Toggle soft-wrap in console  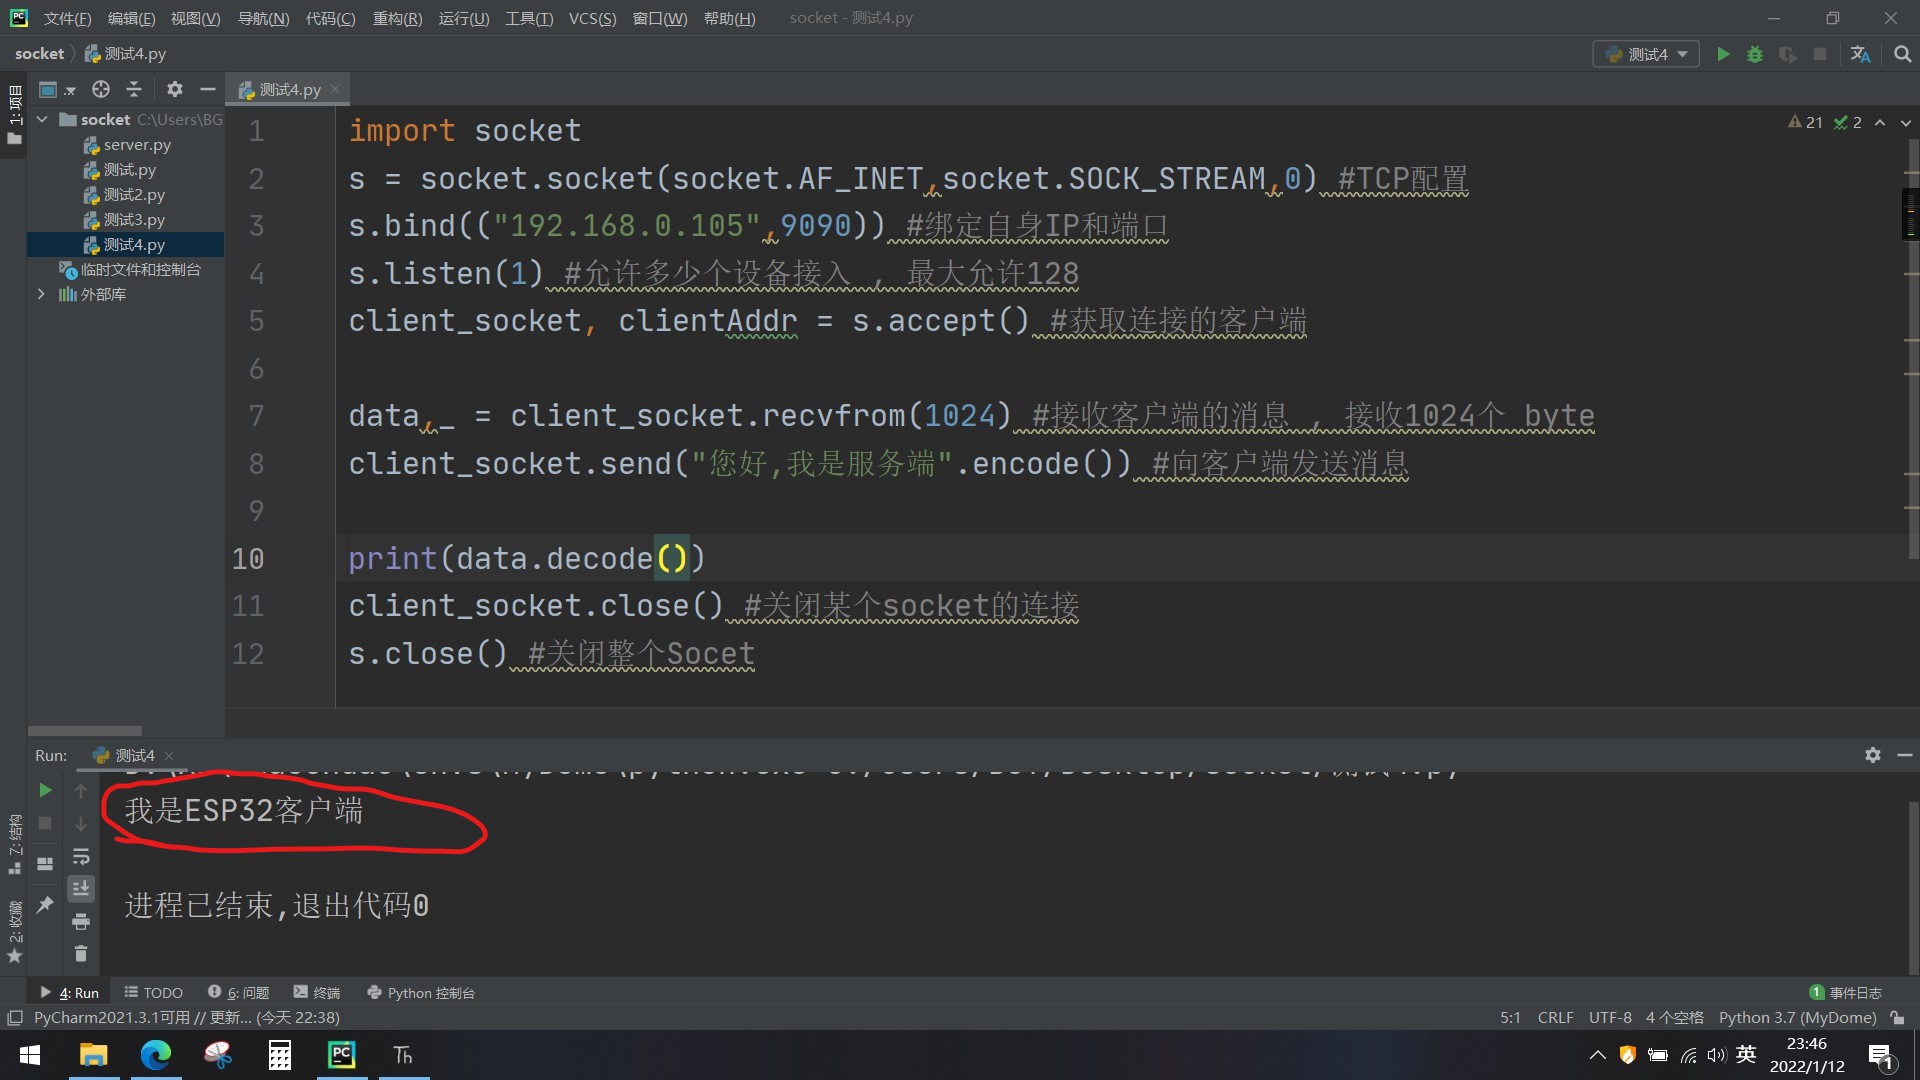click(x=81, y=856)
